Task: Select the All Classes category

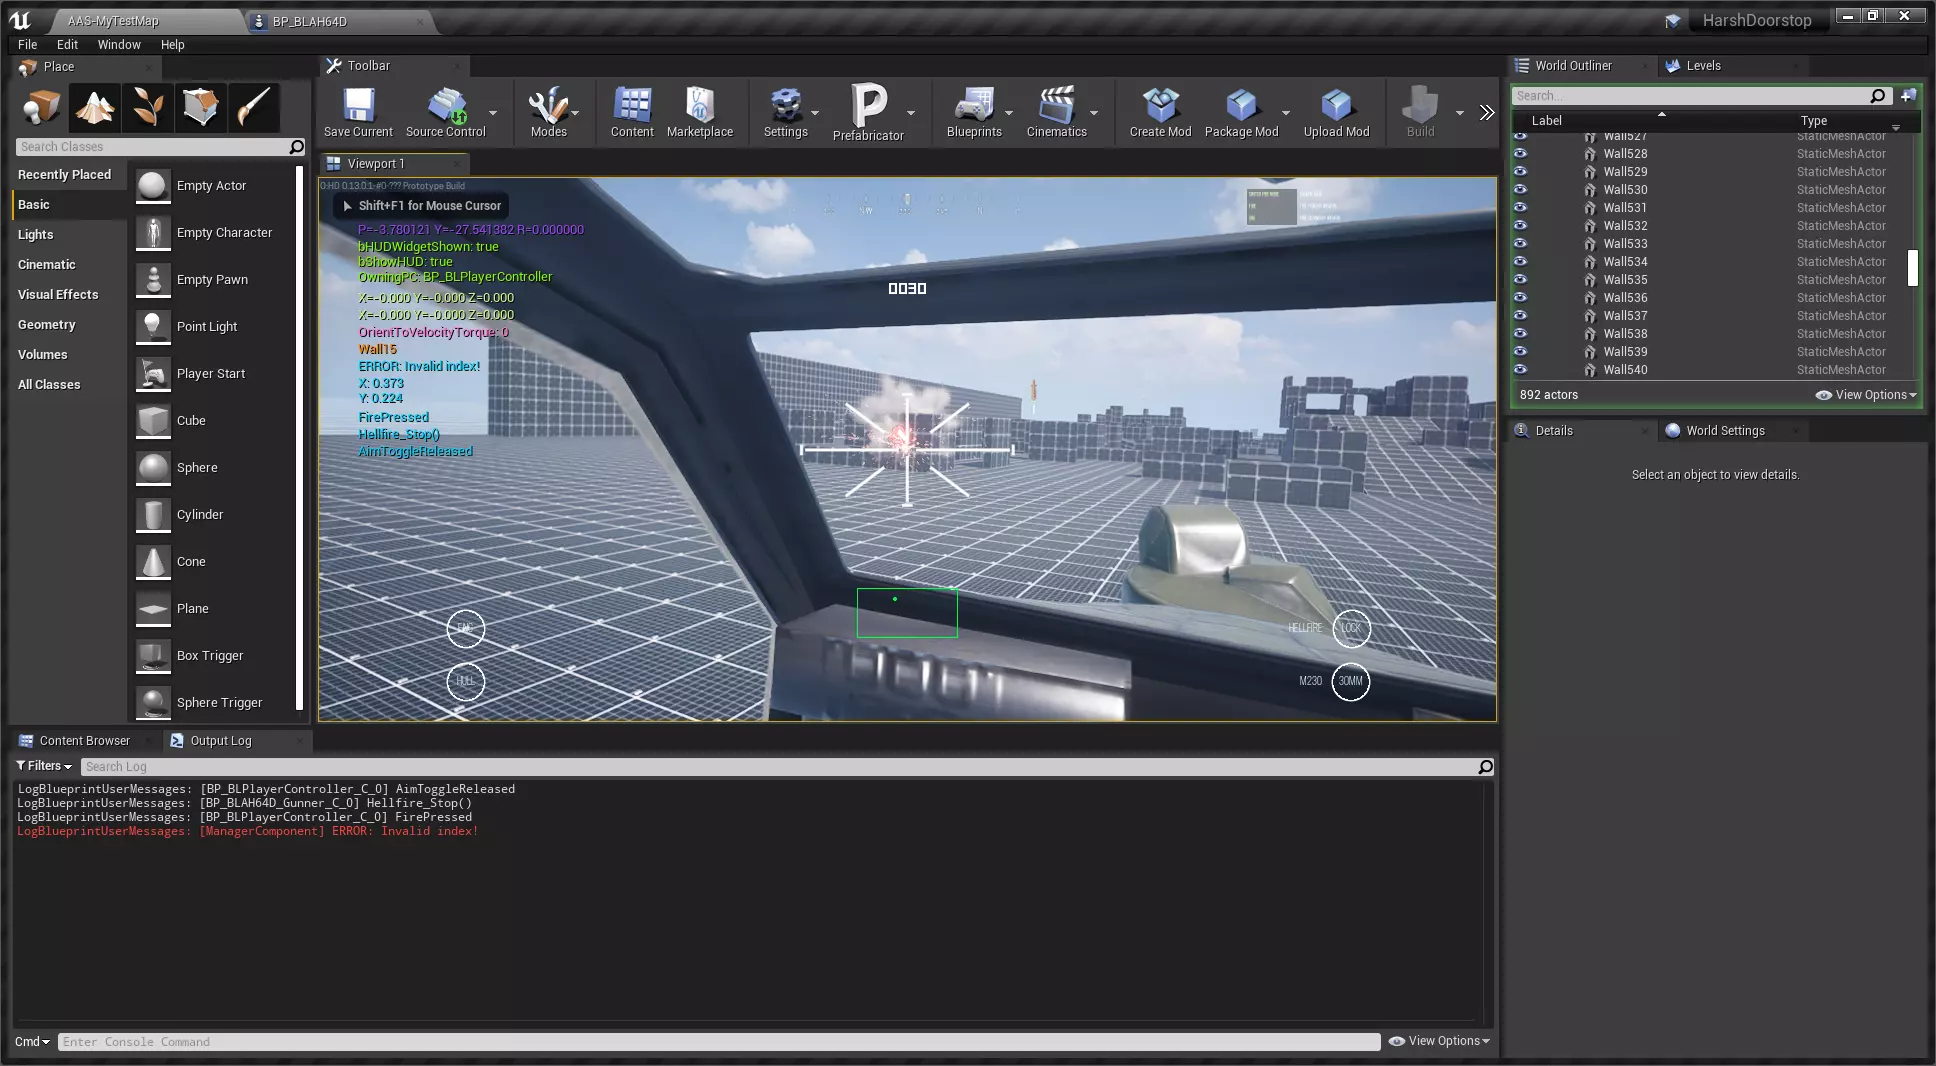Action: pyautogui.click(x=49, y=384)
